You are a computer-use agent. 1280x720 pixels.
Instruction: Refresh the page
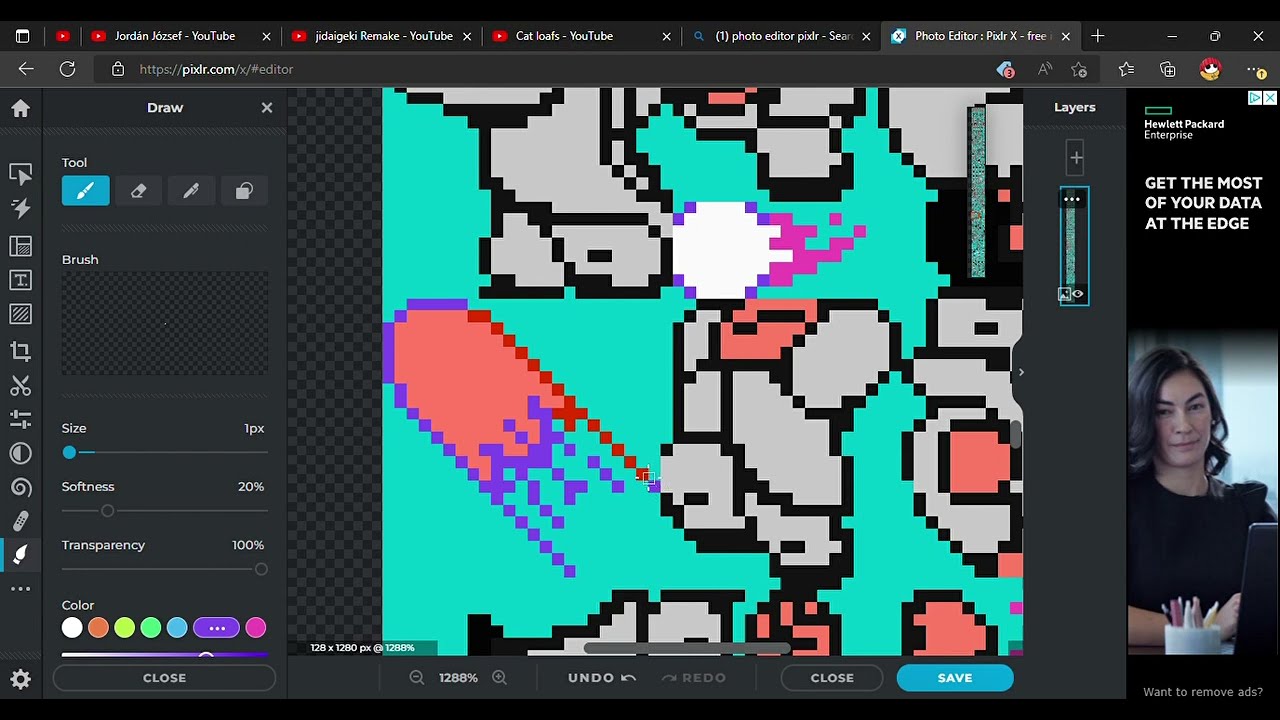(x=67, y=69)
